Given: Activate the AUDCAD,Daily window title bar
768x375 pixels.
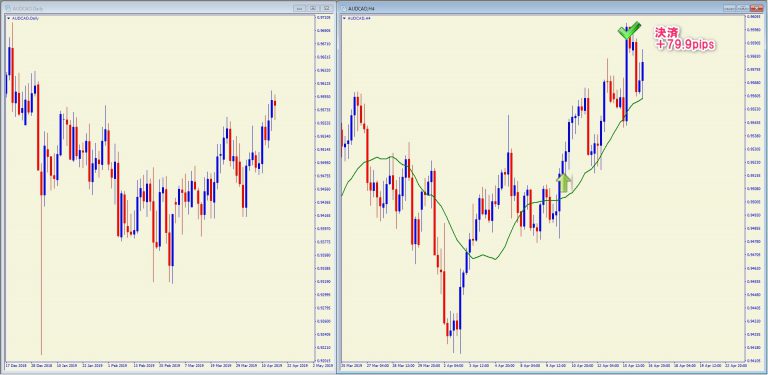Looking at the screenshot, I should [x=147, y=8].
